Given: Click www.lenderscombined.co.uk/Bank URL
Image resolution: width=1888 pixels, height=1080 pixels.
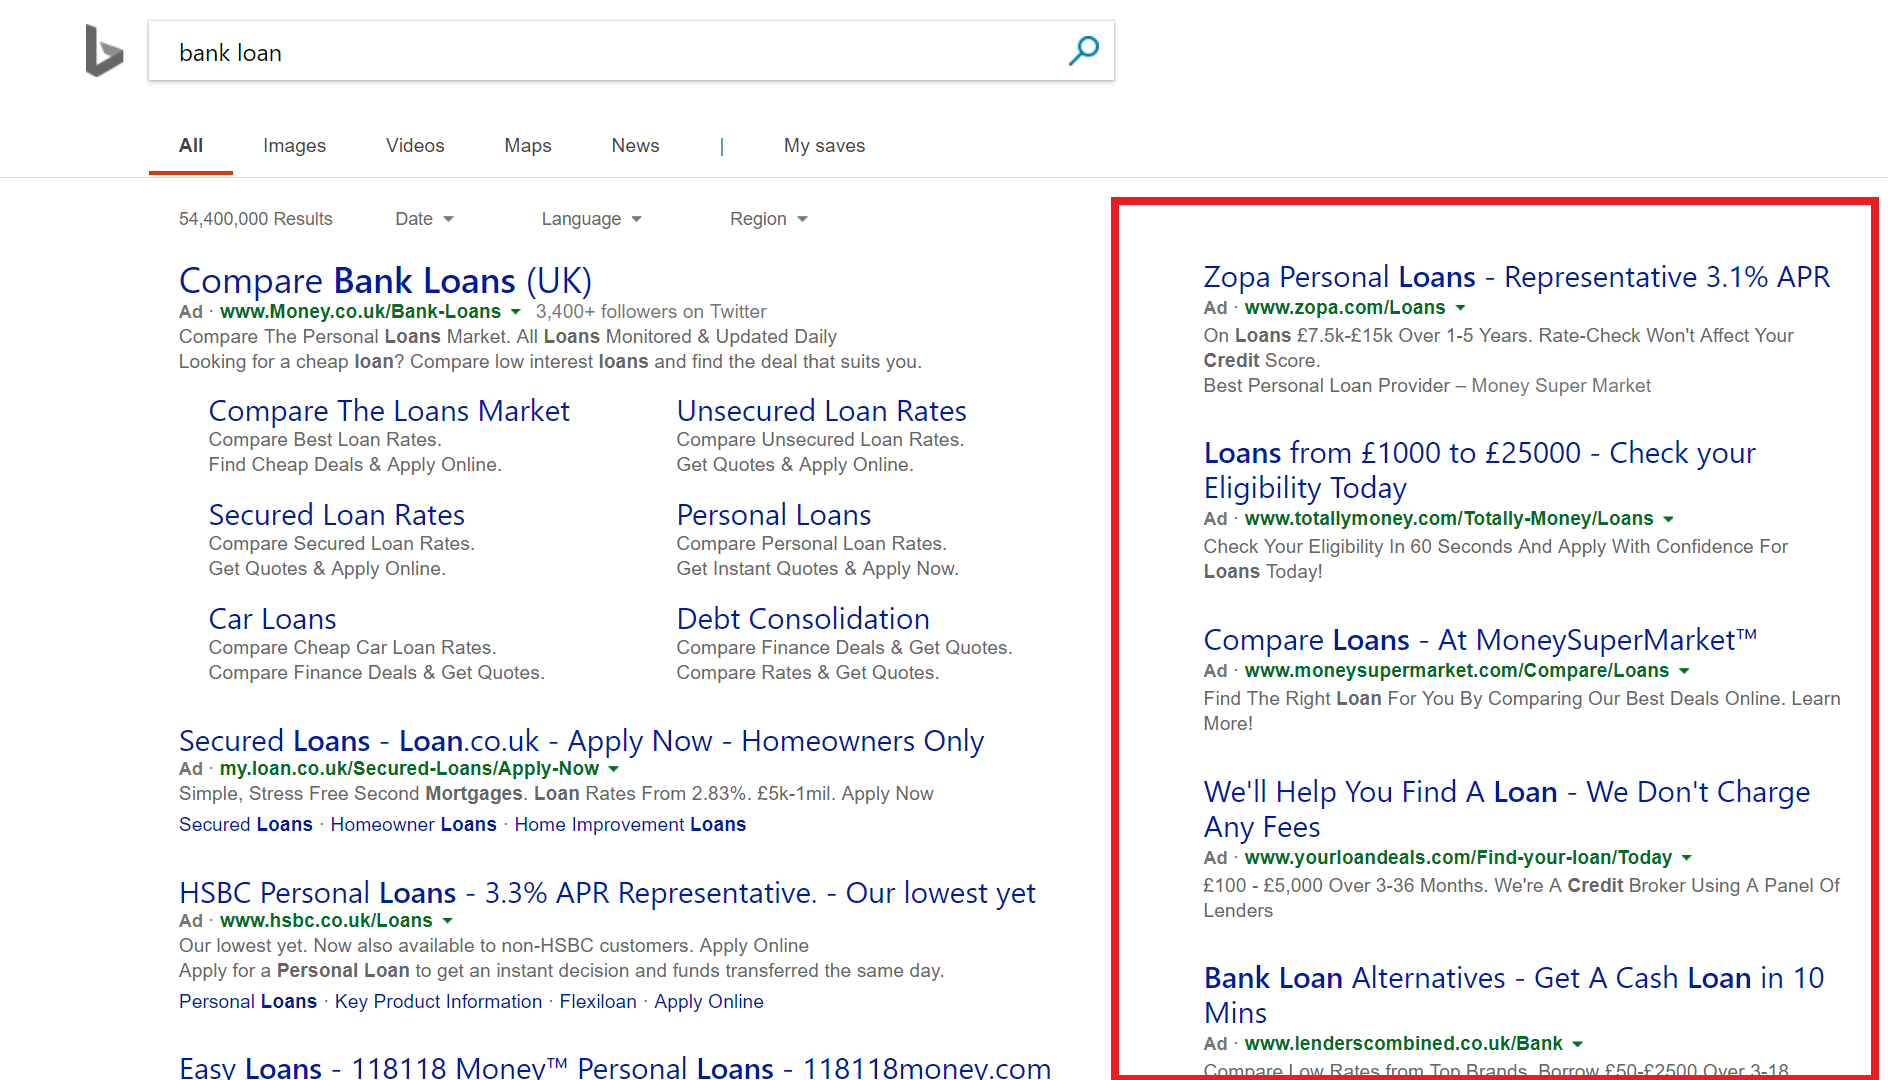Looking at the screenshot, I should coord(1403,1044).
